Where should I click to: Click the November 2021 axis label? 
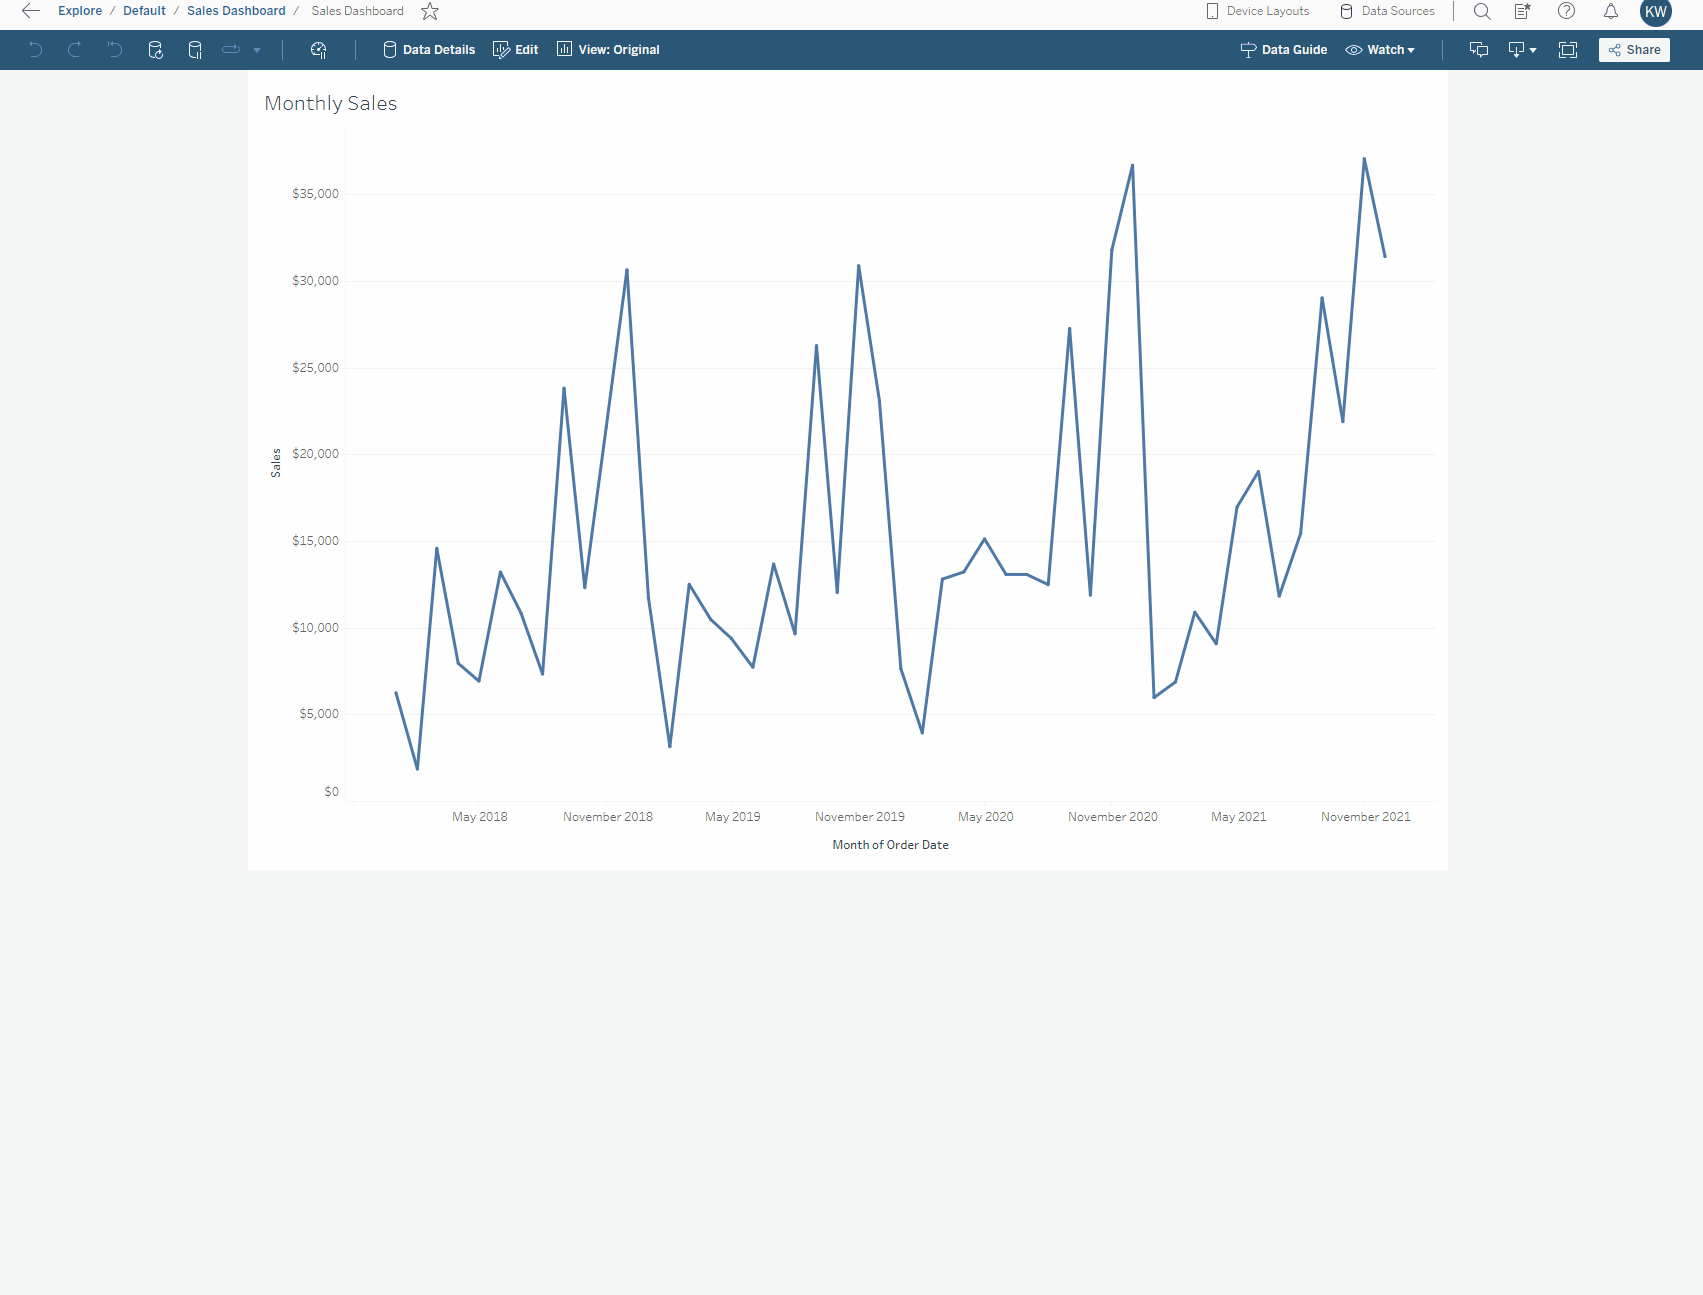[1366, 817]
